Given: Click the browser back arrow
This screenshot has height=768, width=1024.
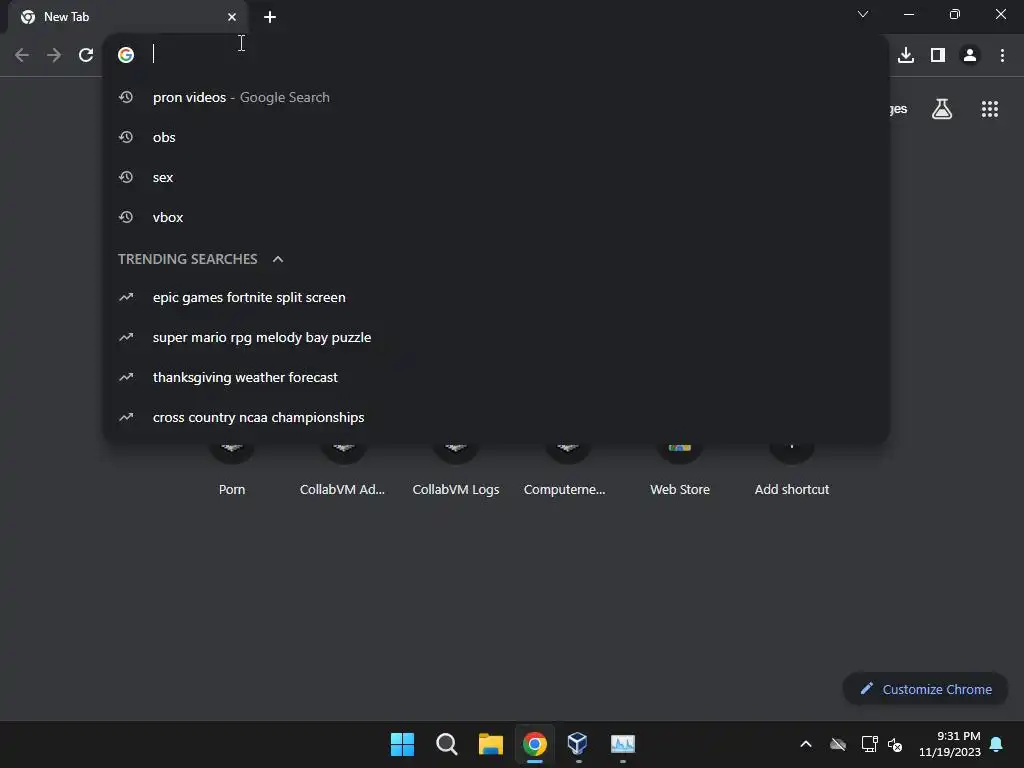Looking at the screenshot, I should 22,55.
